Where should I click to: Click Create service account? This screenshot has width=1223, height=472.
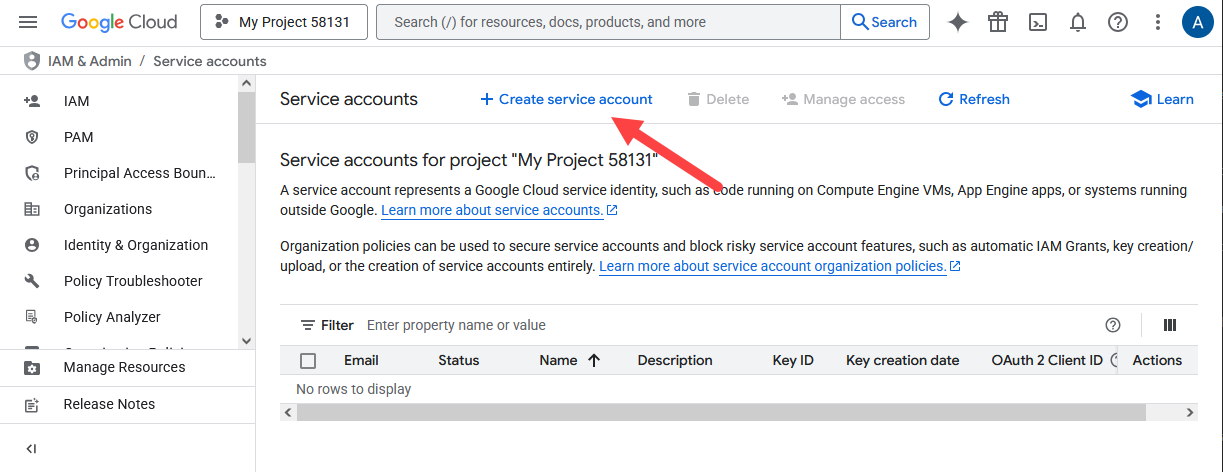click(566, 99)
